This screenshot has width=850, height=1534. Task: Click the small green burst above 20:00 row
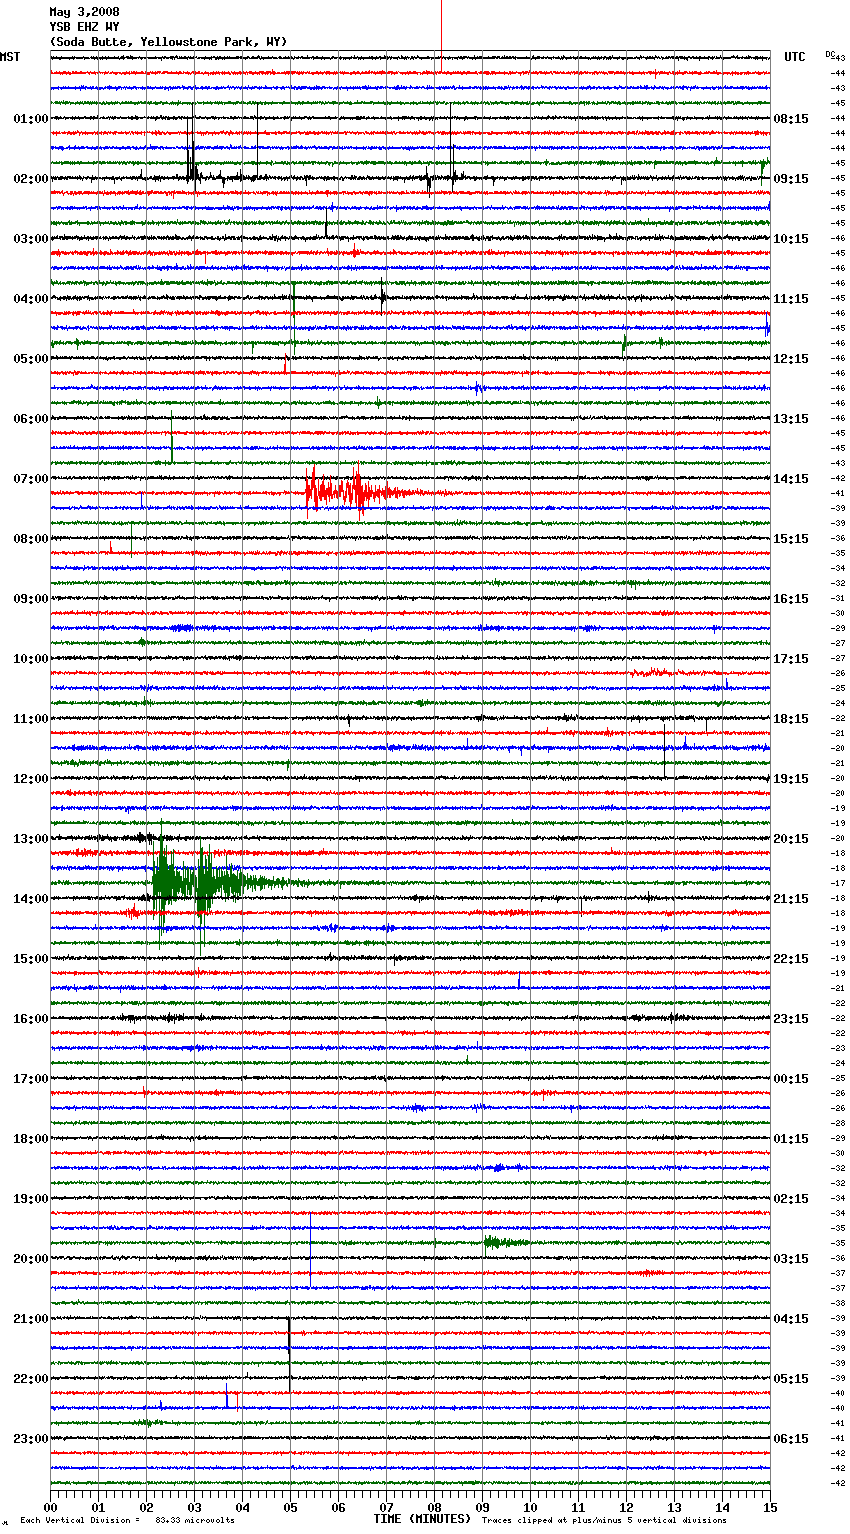point(505,1242)
